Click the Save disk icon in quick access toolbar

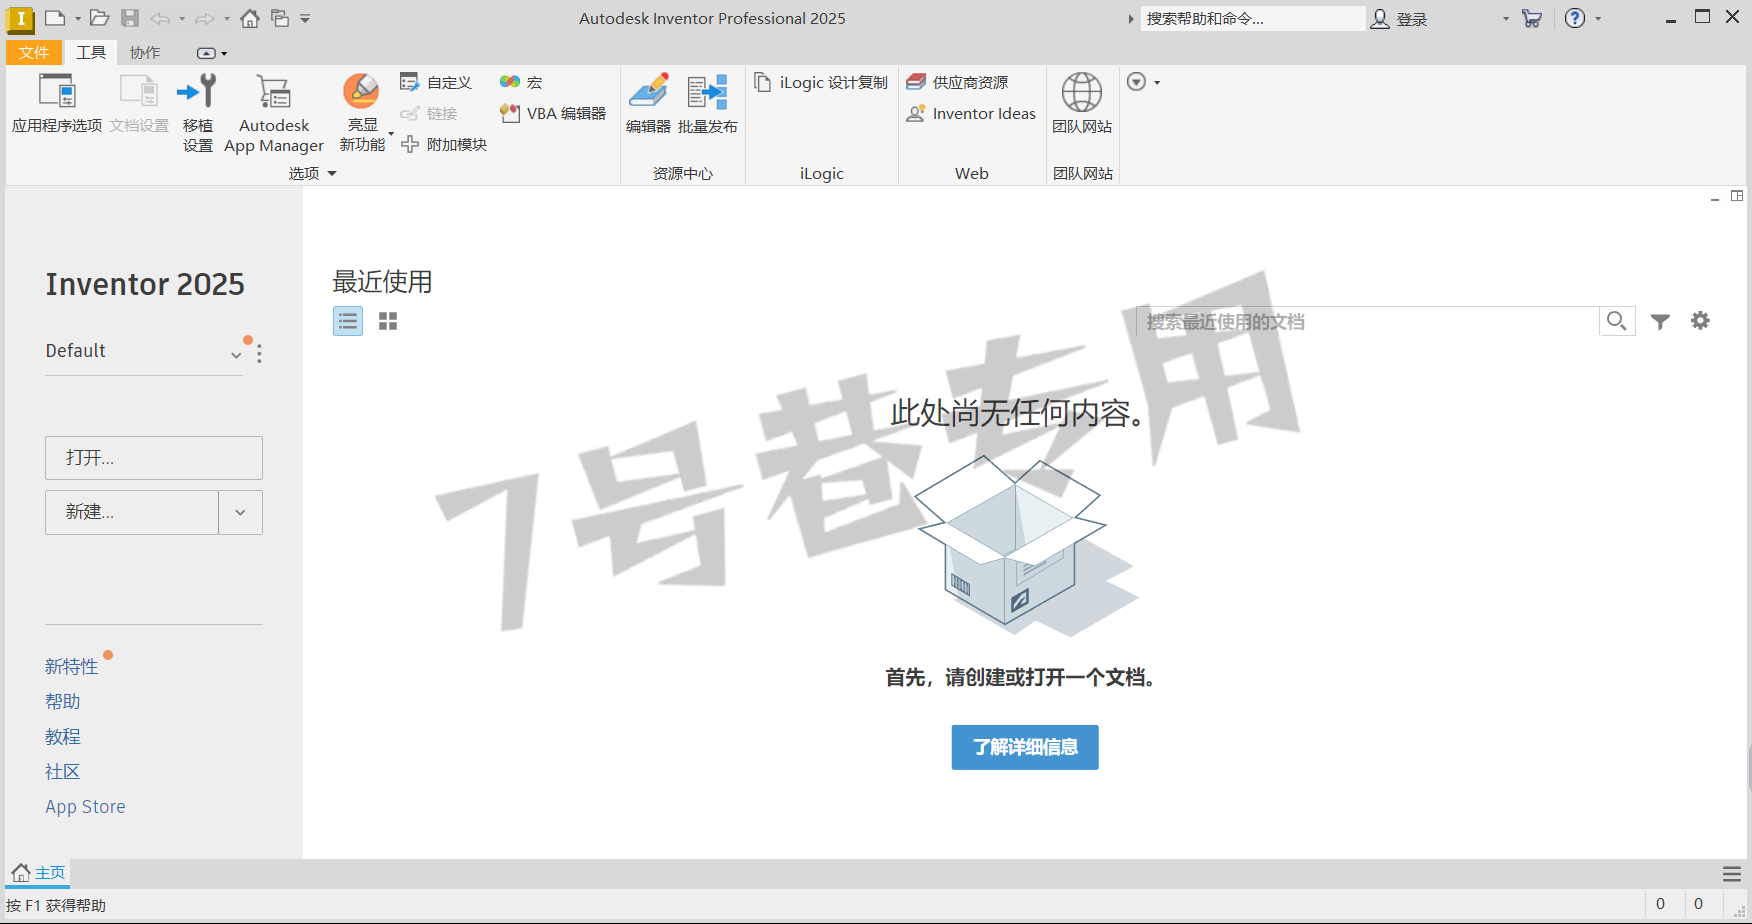[x=130, y=18]
